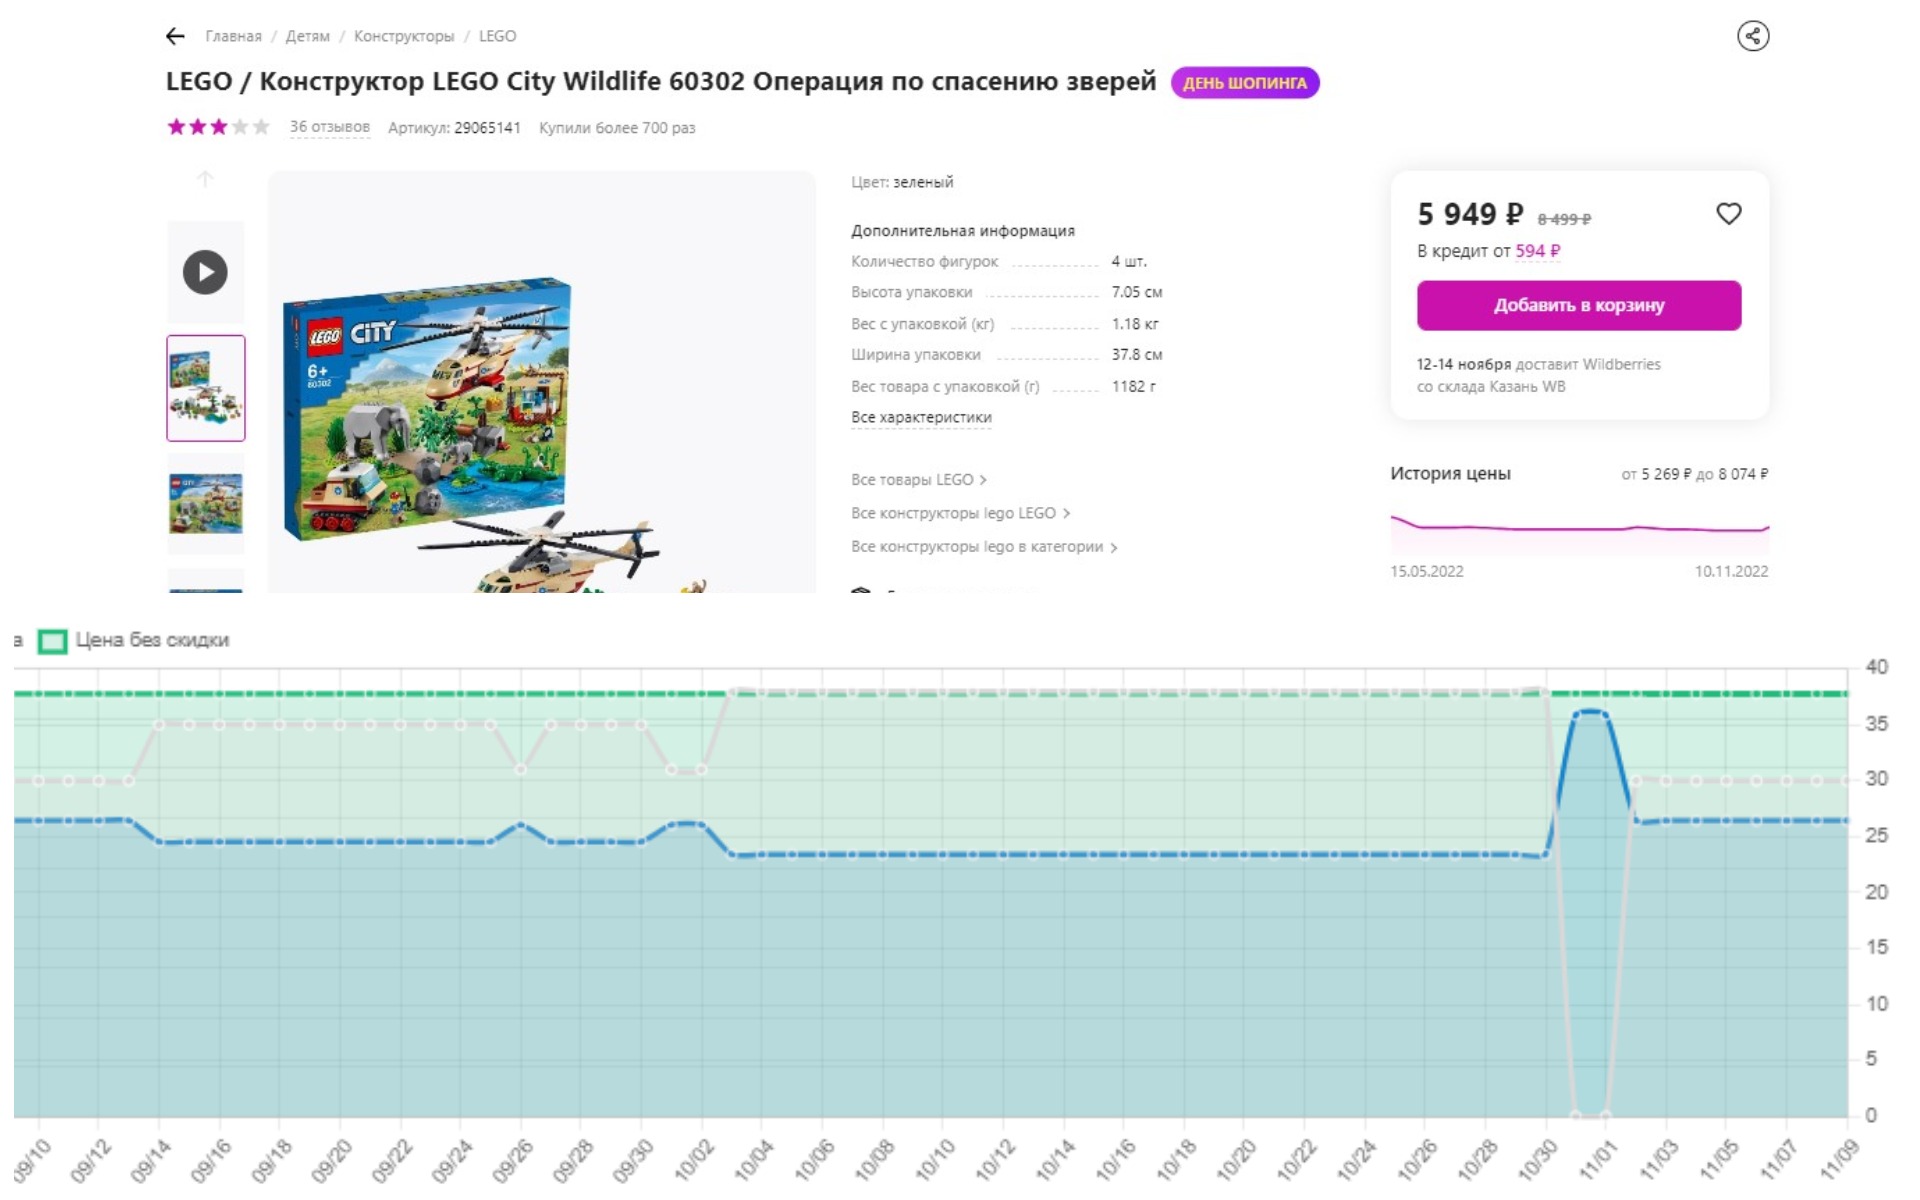Click the star rating icons
The image size is (1920, 1200).
click(x=218, y=127)
